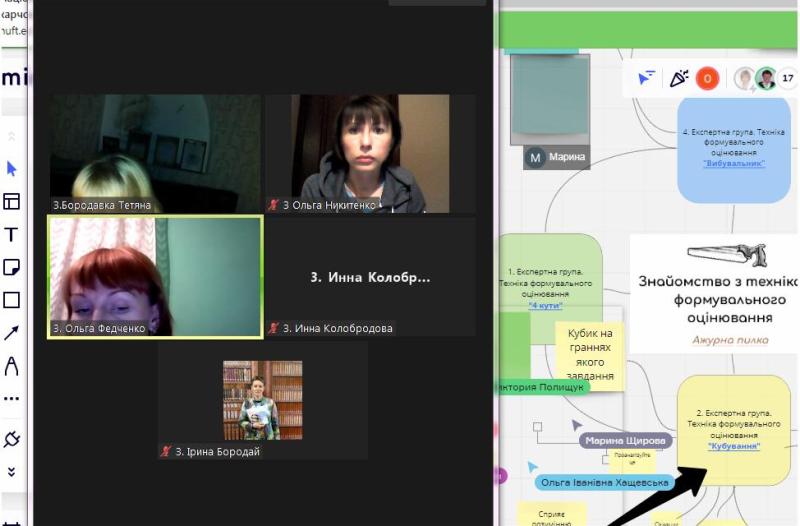
Task: Click the Марина Щирова cursor label
Action: 626,440
